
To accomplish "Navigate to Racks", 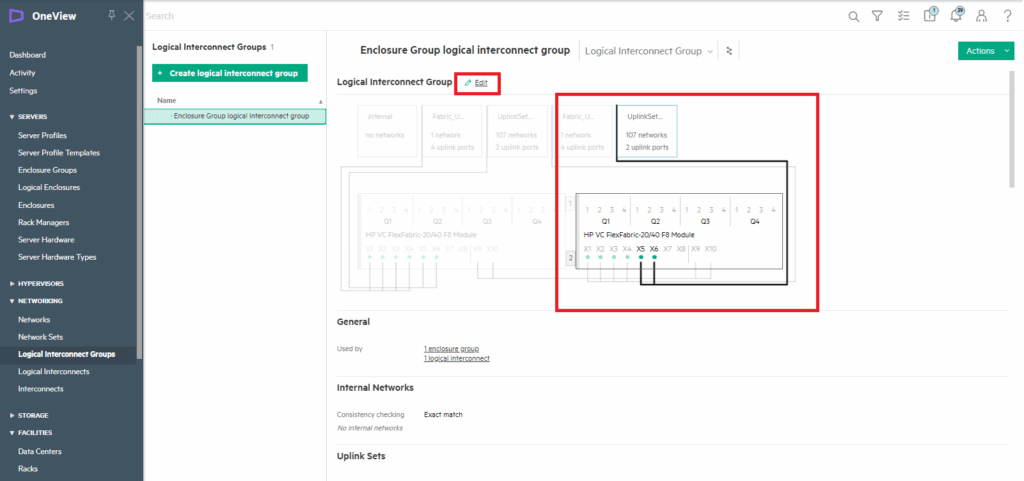I will tap(28, 469).
